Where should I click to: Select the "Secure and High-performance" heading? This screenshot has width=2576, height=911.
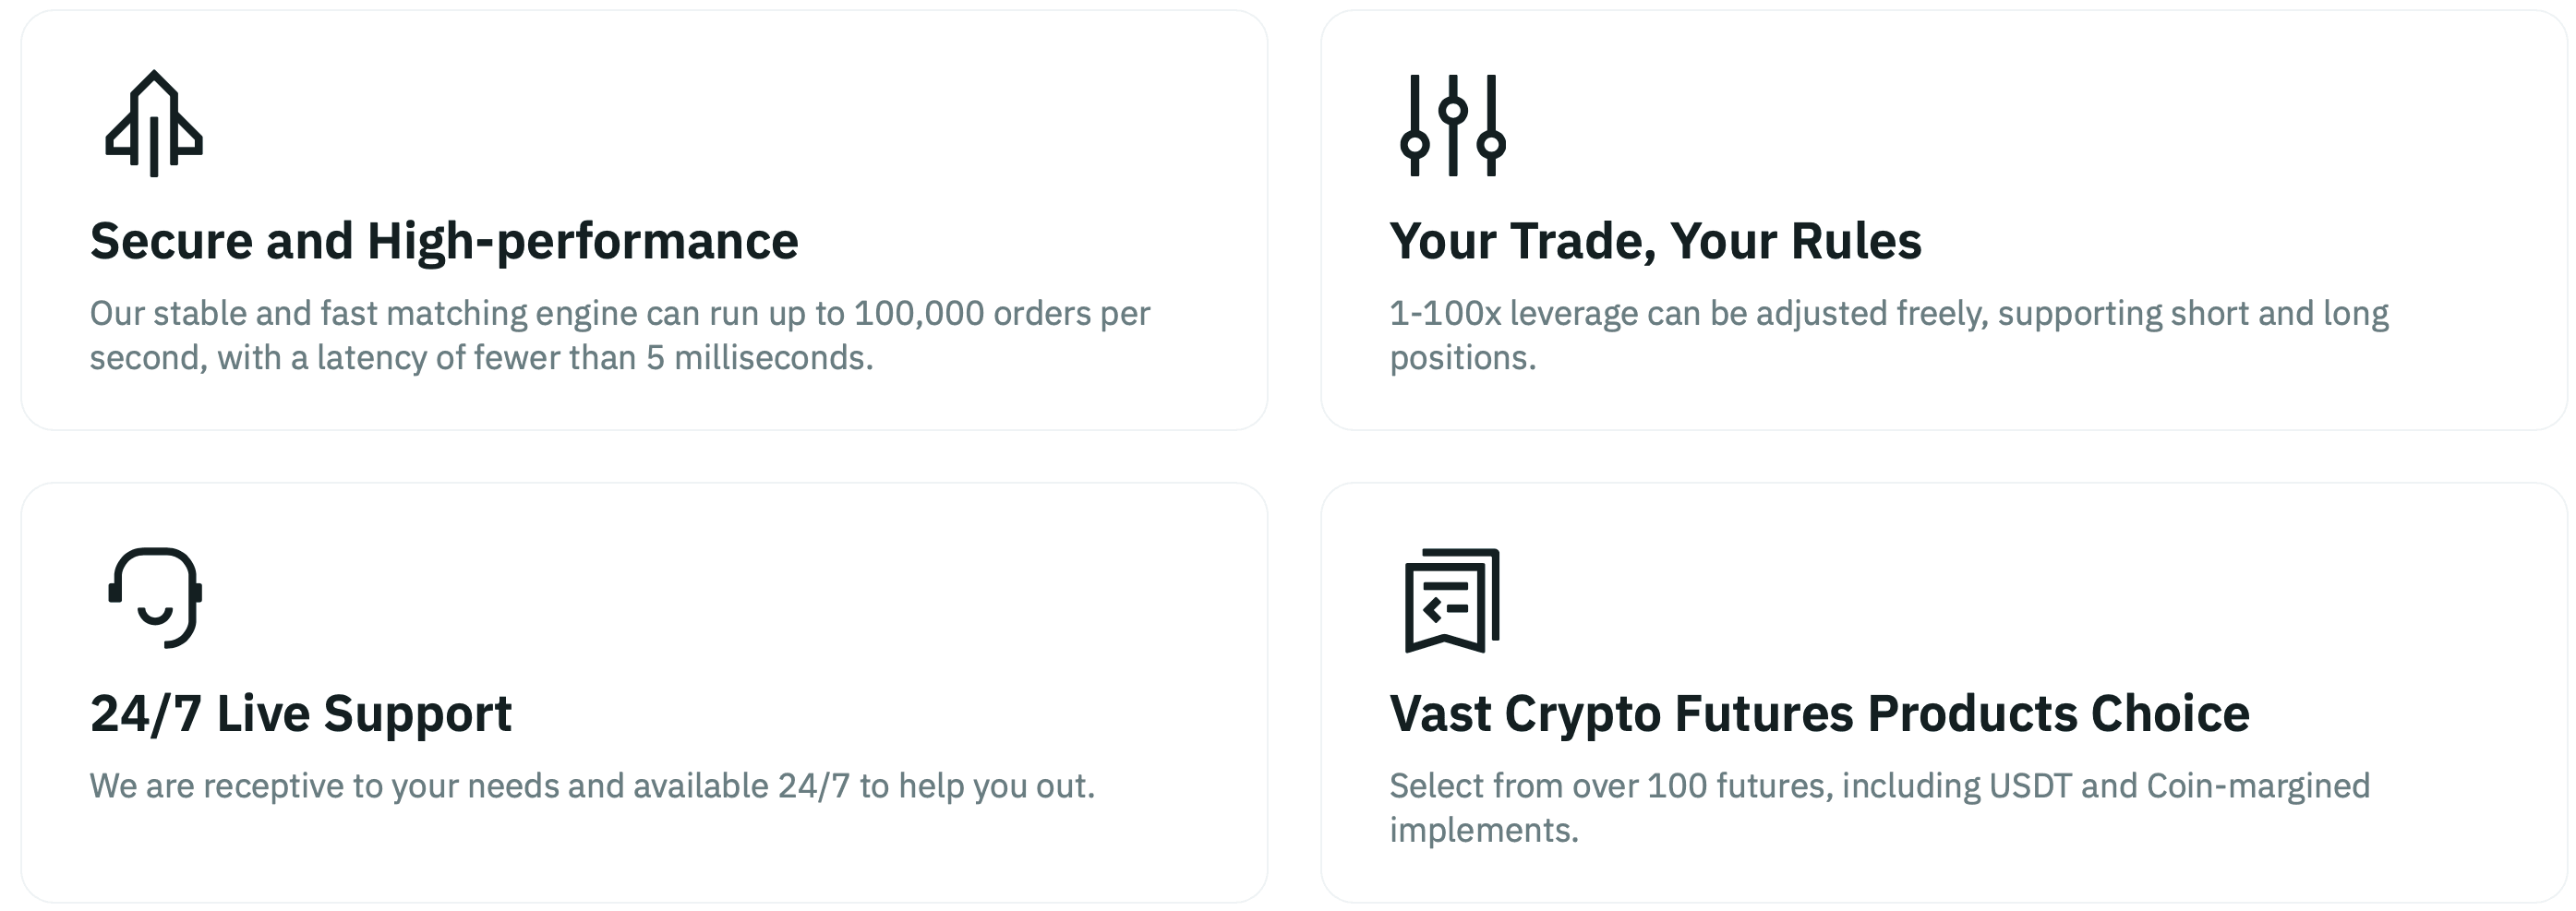444,241
